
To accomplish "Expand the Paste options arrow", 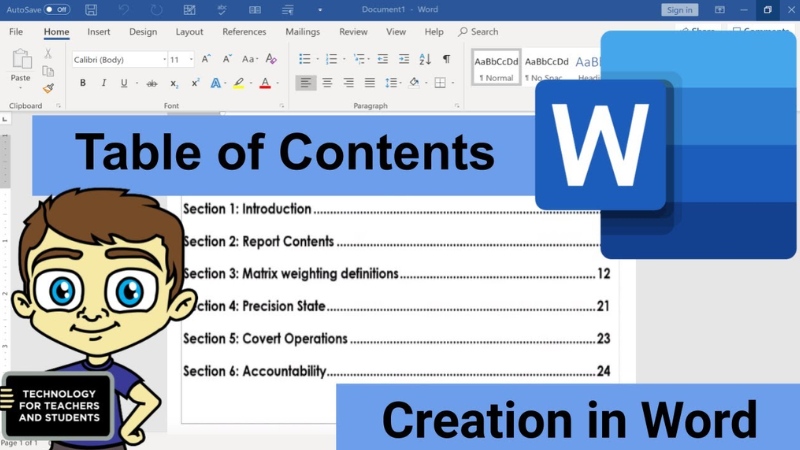I will pos(20,88).
